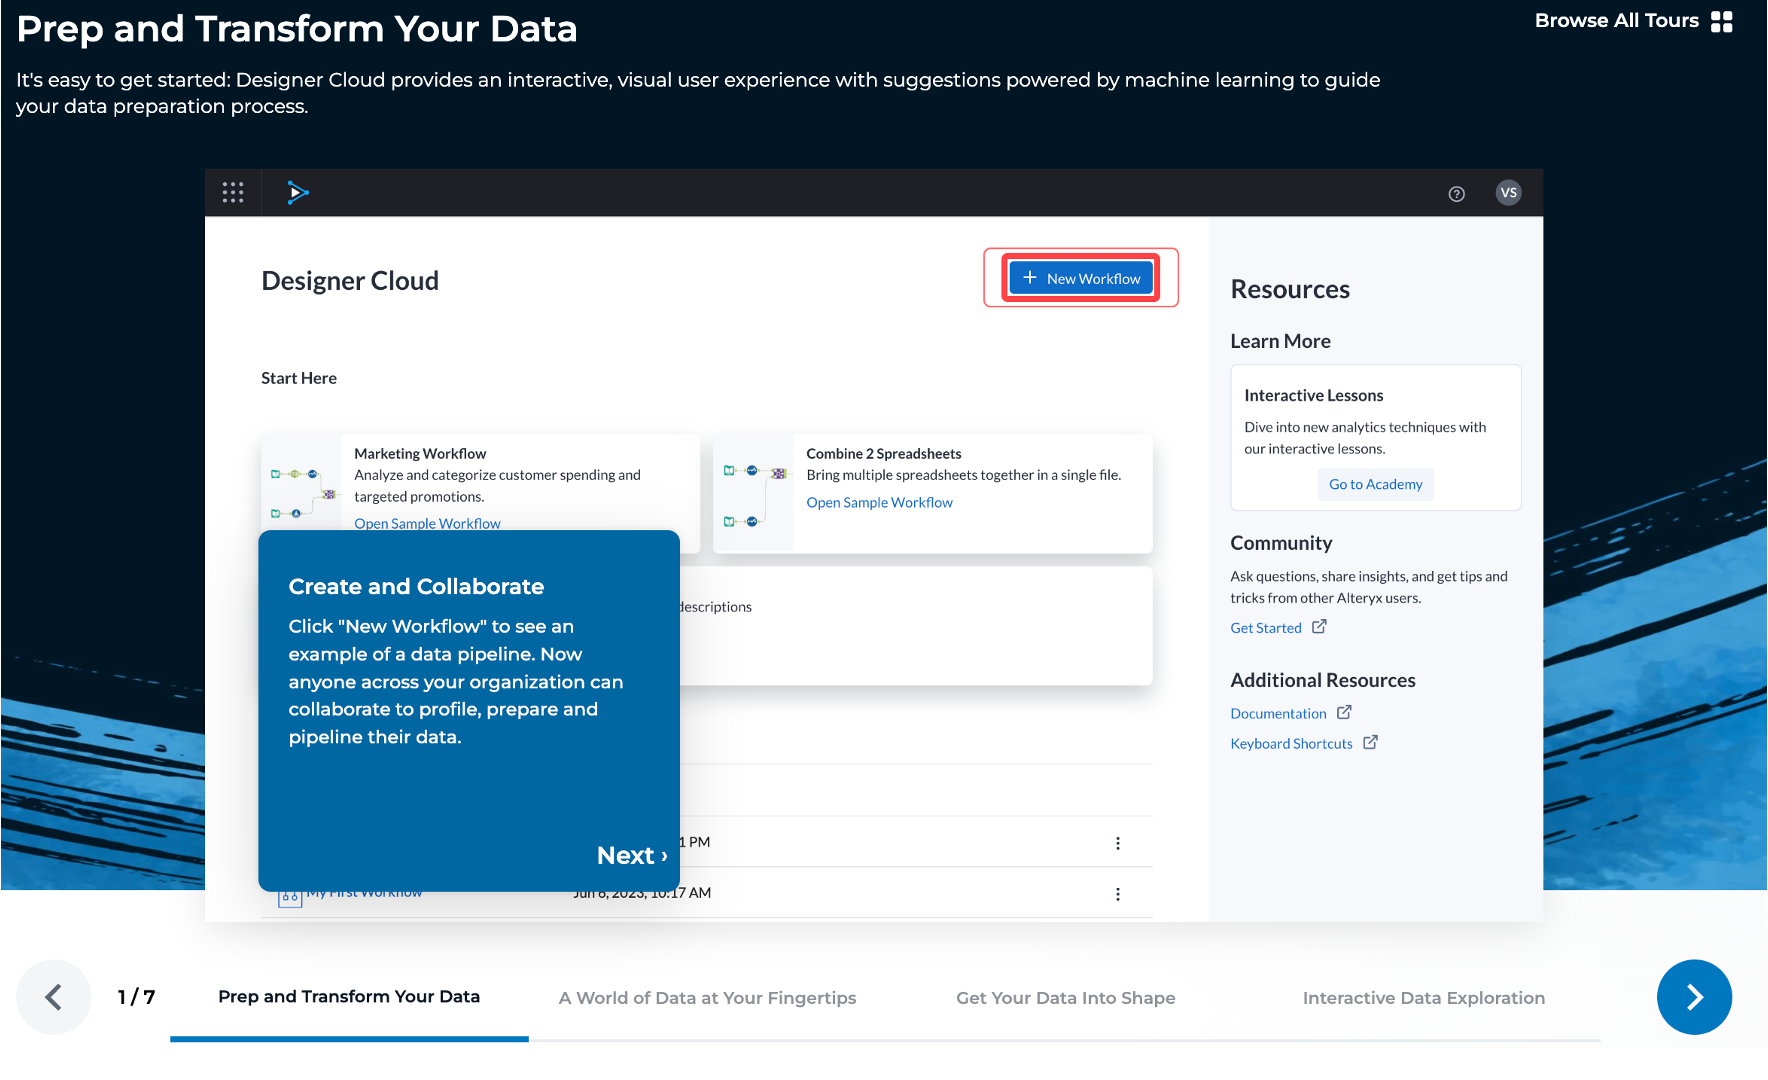Open the app grid launcher in the top bar
Viewport: 1768px width, 1080px height.
pos(233,192)
